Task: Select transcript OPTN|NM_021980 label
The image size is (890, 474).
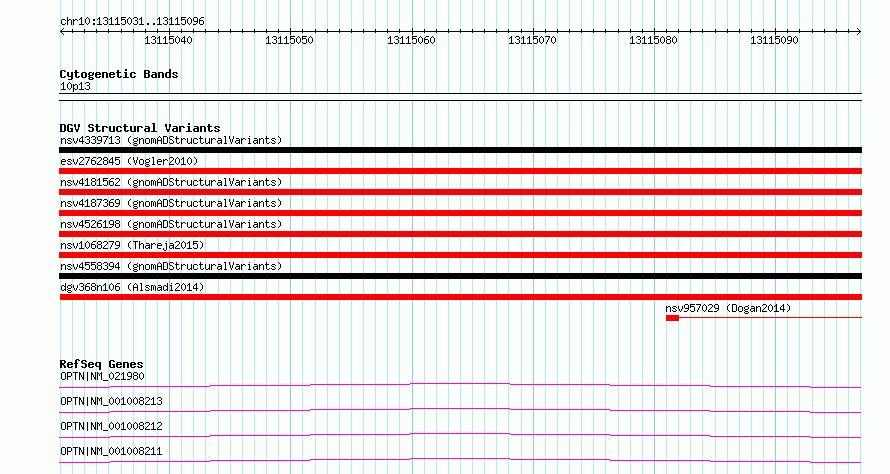Action: coord(102,376)
